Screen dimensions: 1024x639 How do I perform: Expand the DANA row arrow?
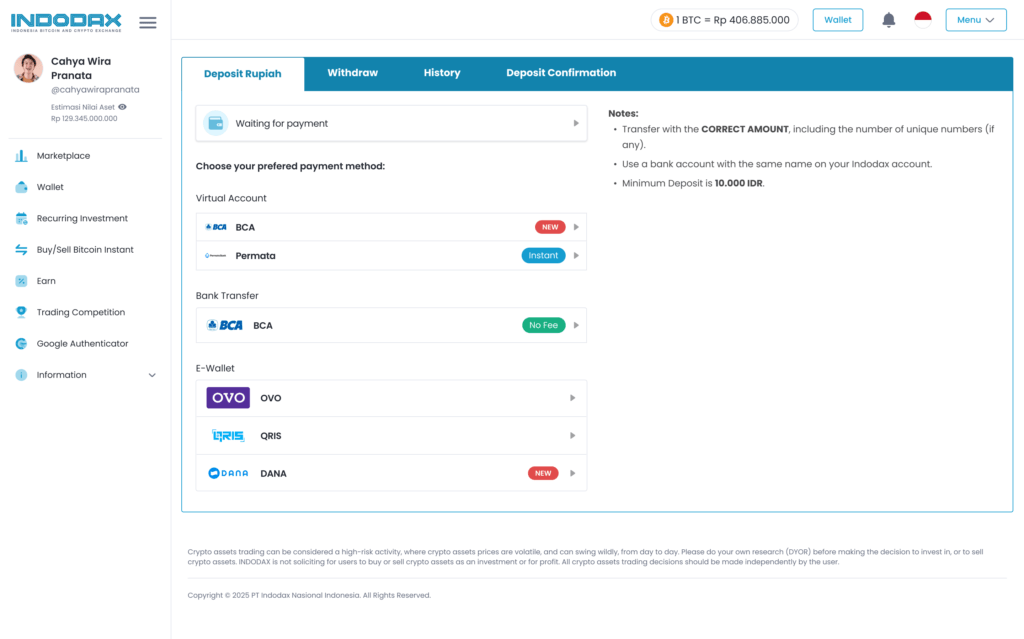pyautogui.click(x=572, y=474)
